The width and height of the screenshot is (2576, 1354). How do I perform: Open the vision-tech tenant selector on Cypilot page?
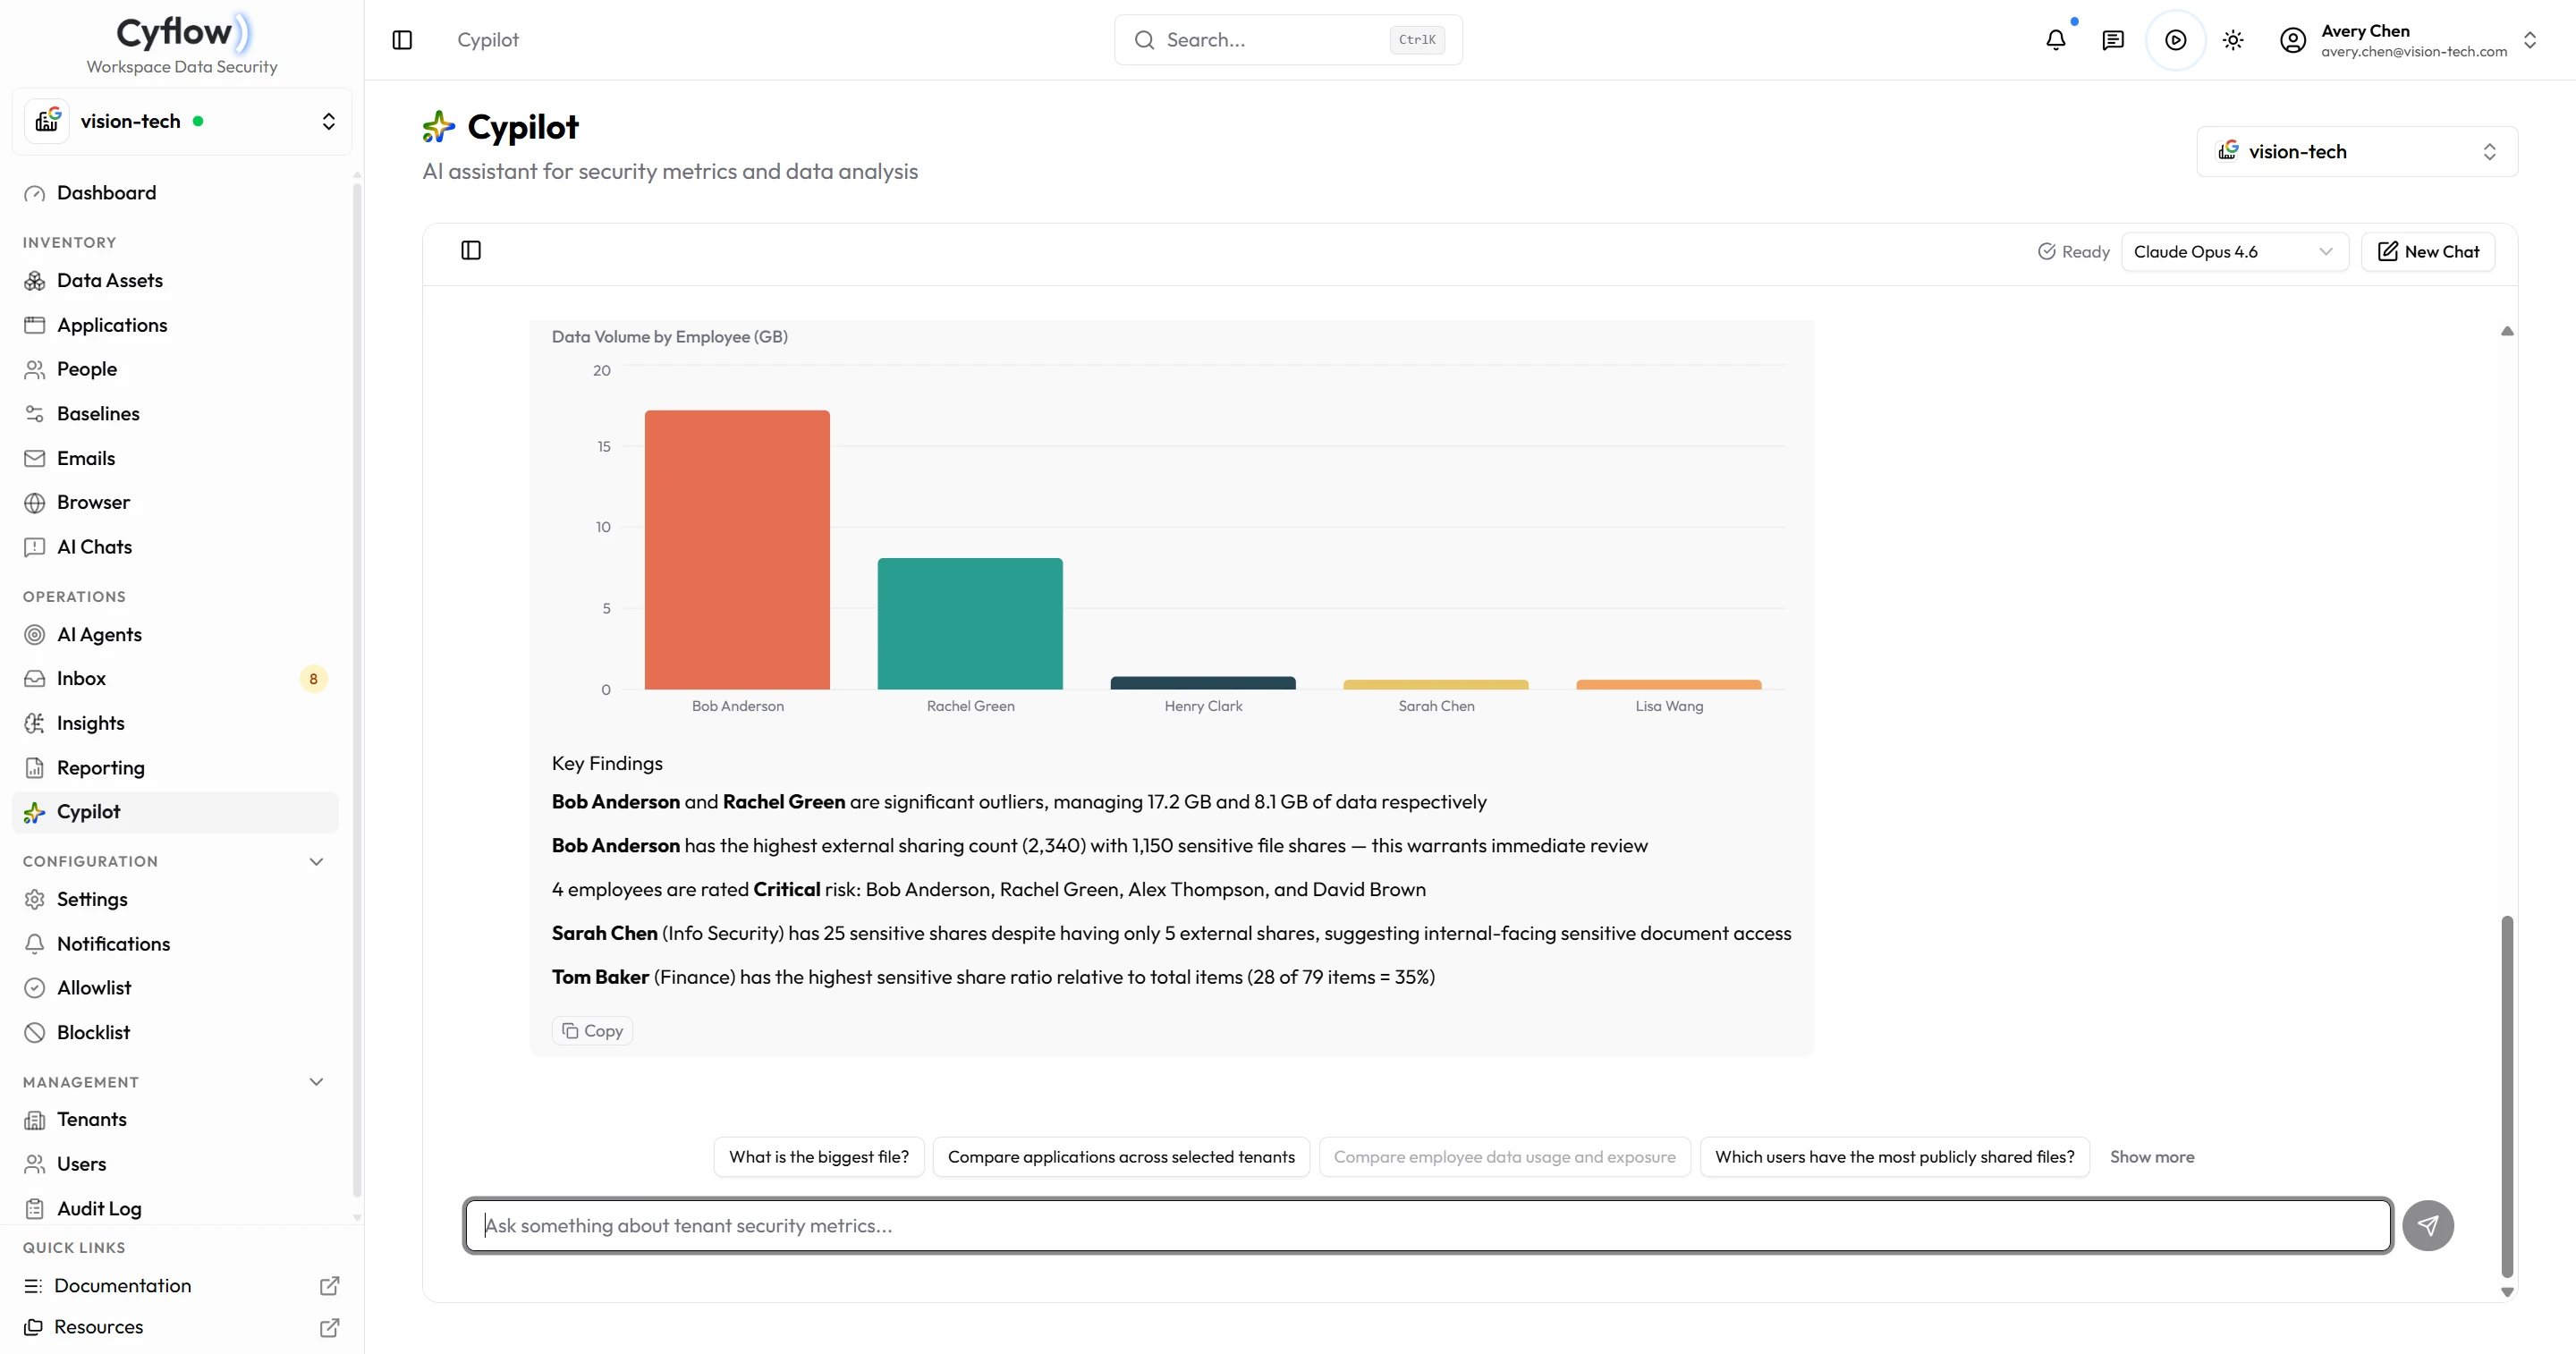coord(2357,151)
